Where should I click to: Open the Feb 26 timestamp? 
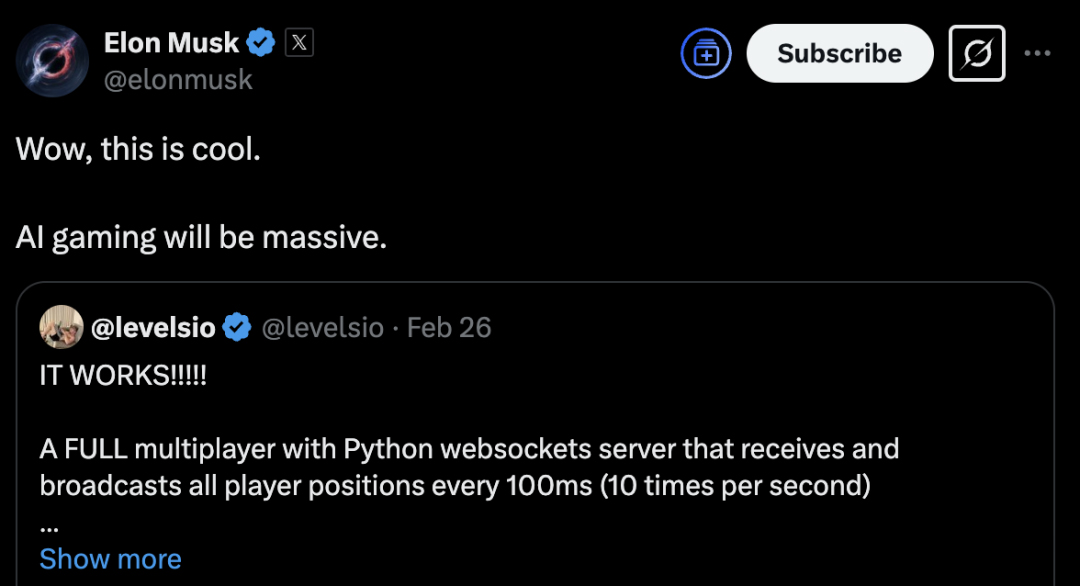[x=449, y=328]
